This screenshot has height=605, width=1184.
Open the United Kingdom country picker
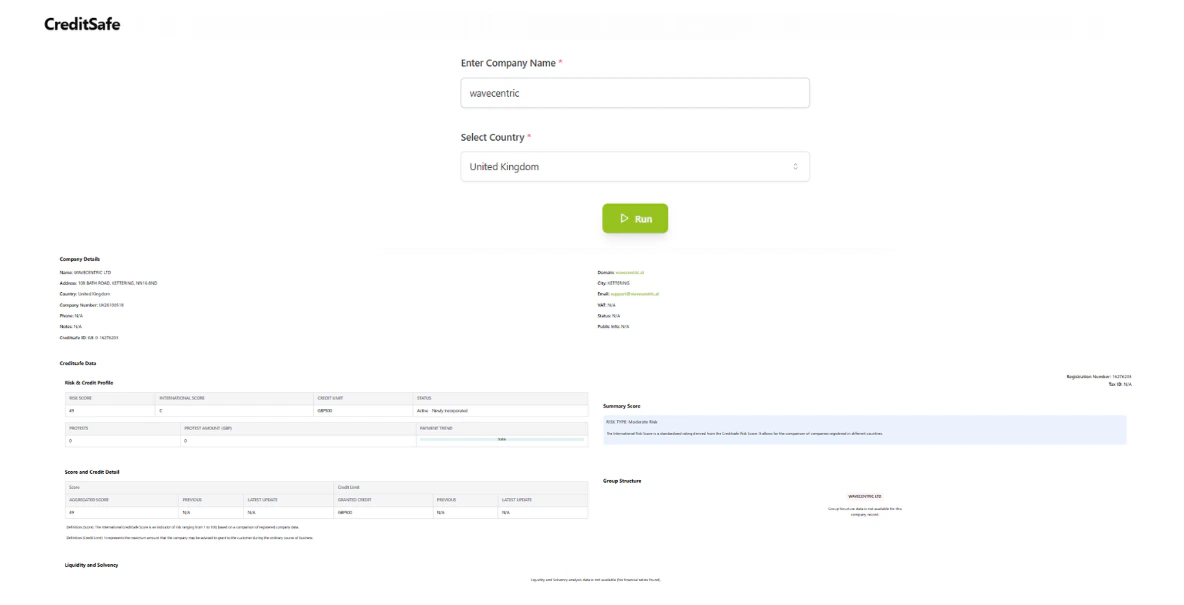[x=635, y=166]
